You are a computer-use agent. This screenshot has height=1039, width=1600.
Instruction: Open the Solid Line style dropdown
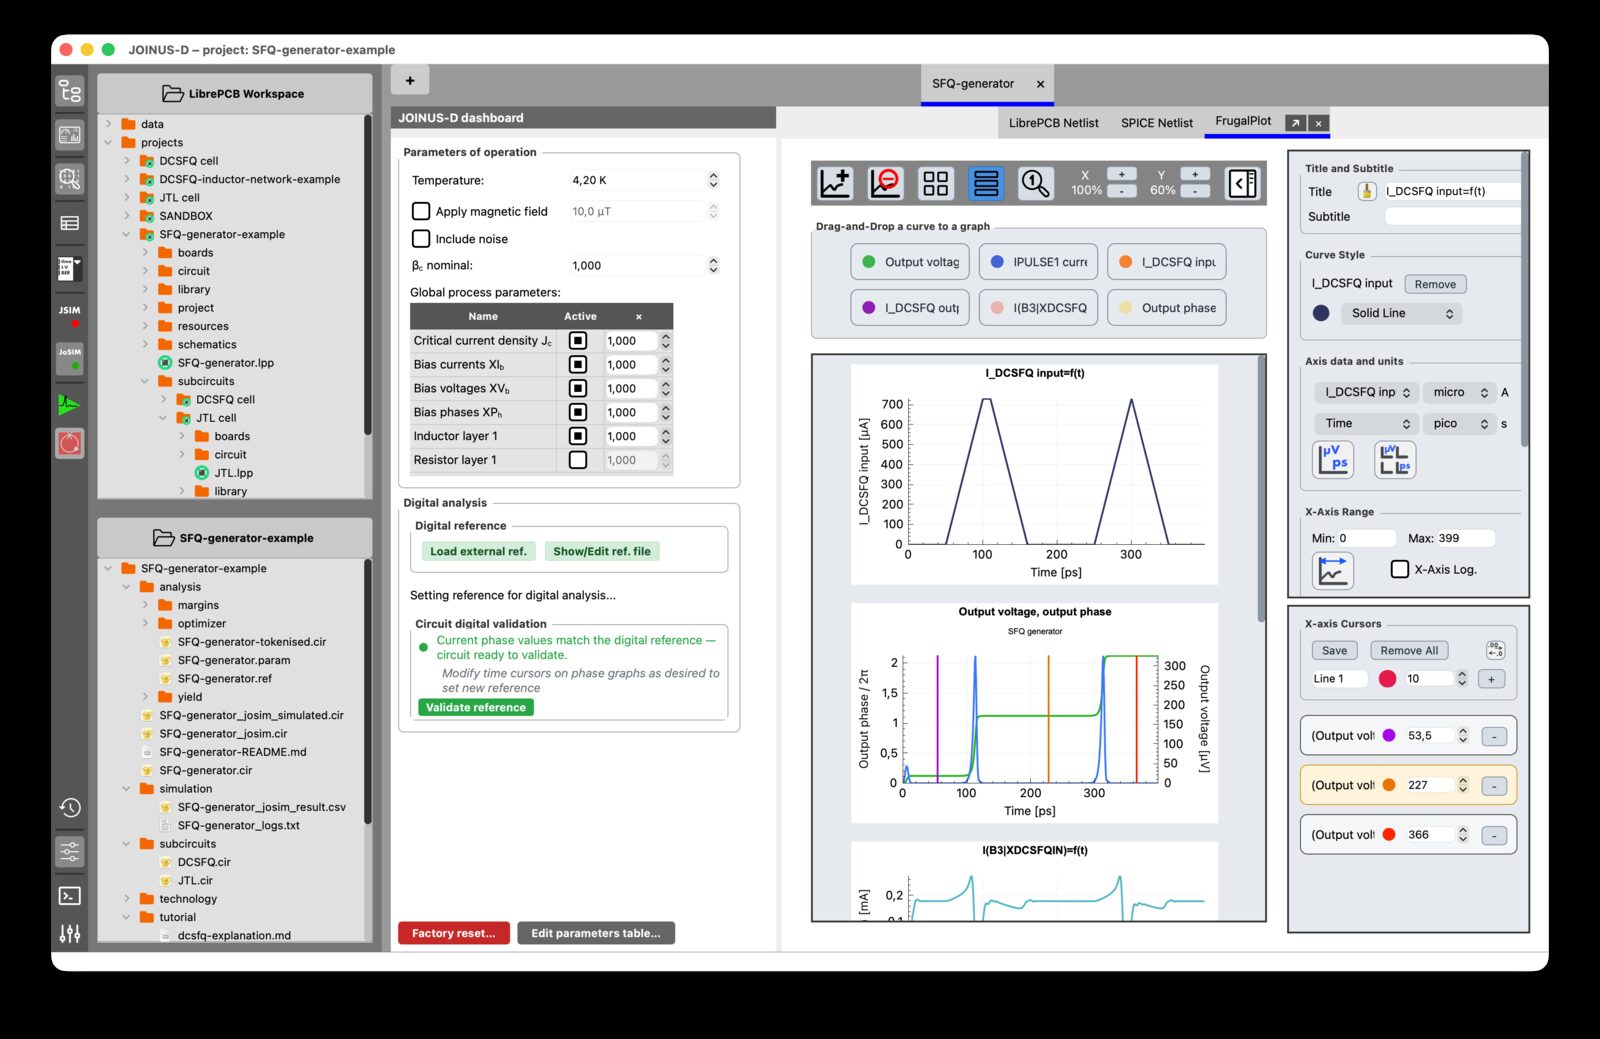[x=1401, y=313]
